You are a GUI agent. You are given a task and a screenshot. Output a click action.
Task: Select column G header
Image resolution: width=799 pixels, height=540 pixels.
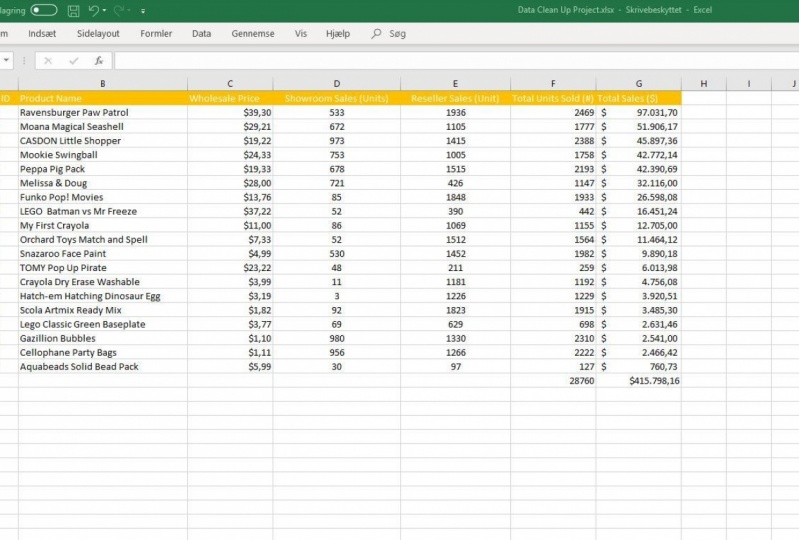point(638,84)
